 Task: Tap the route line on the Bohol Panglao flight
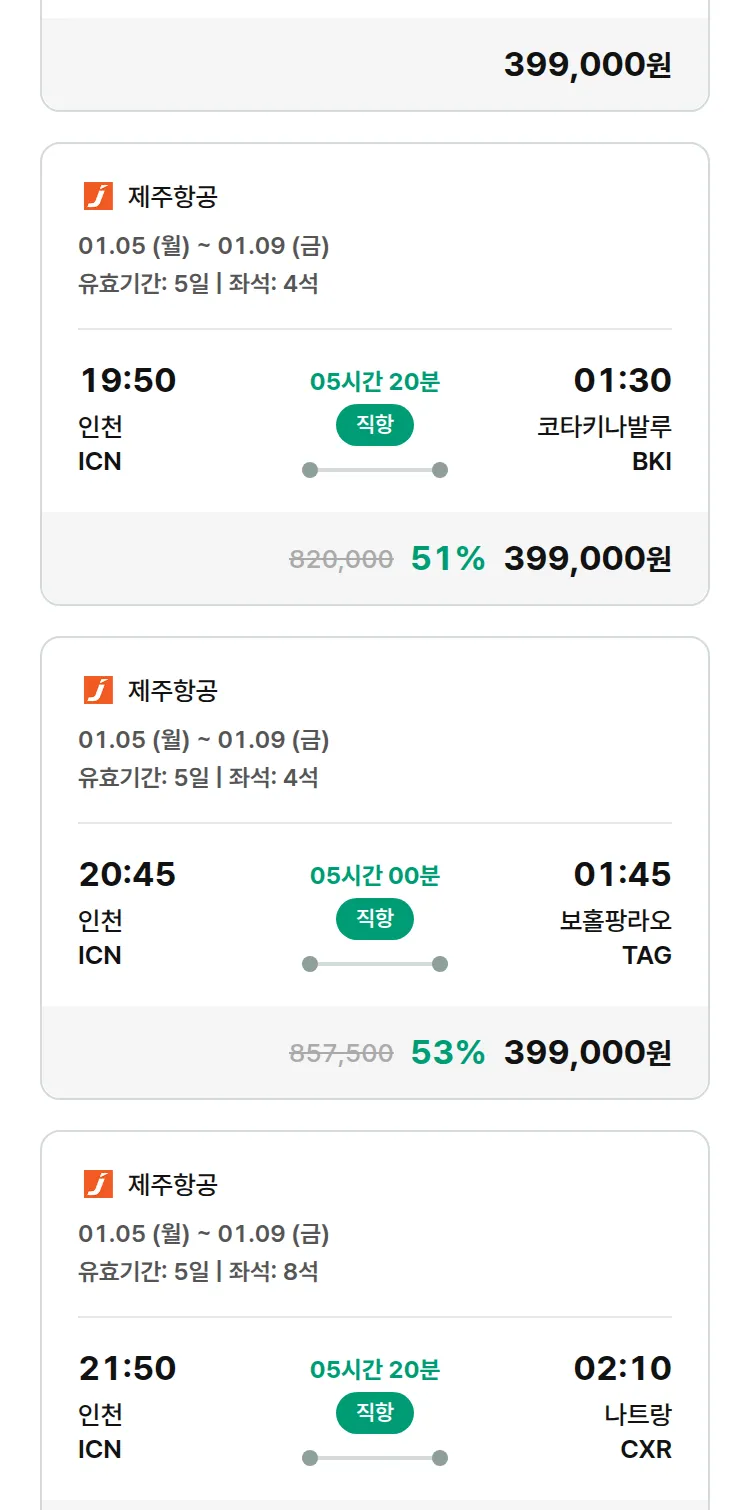(375, 964)
